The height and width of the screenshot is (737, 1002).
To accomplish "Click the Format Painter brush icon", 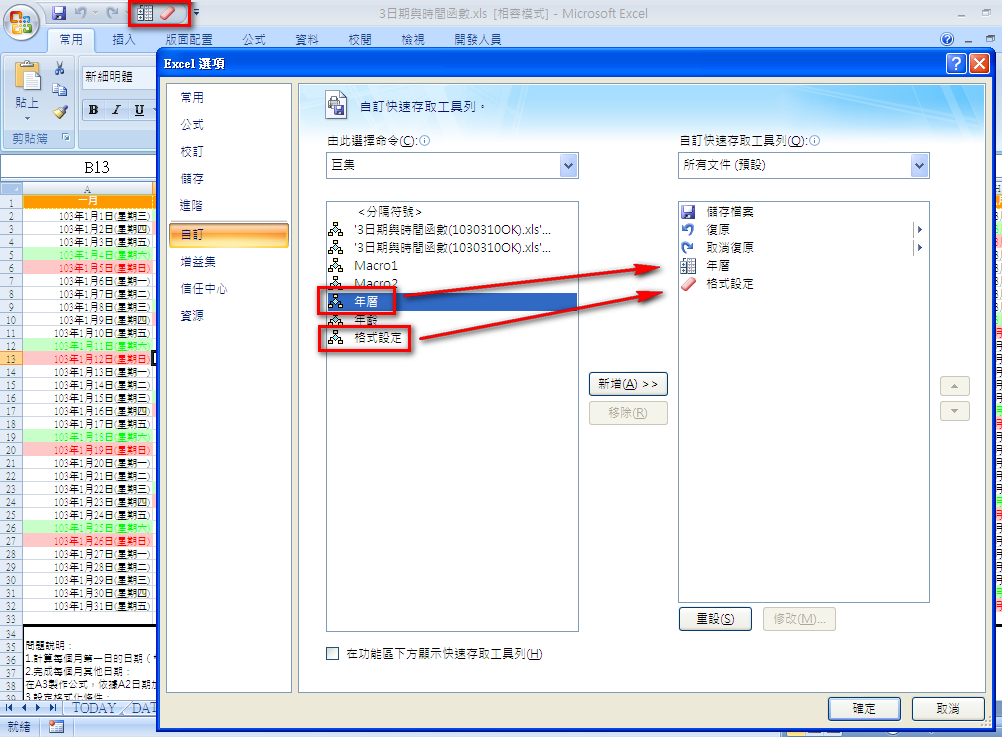I will [60, 112].
